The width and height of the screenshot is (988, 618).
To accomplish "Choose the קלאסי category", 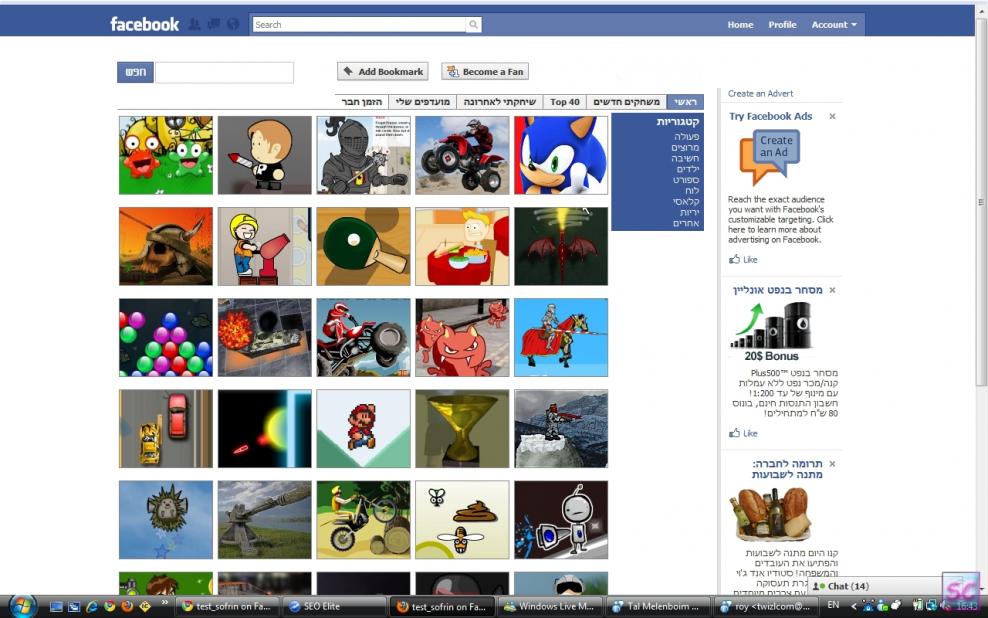I will [x=686, y=202].
